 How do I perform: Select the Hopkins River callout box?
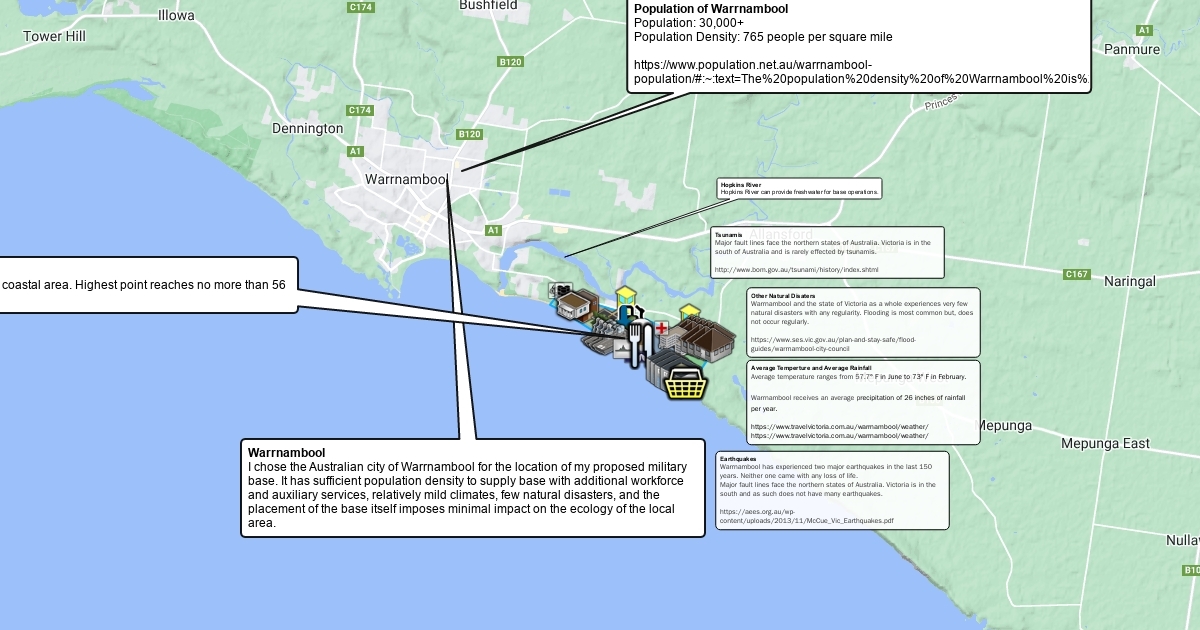(x=799, y=189)
